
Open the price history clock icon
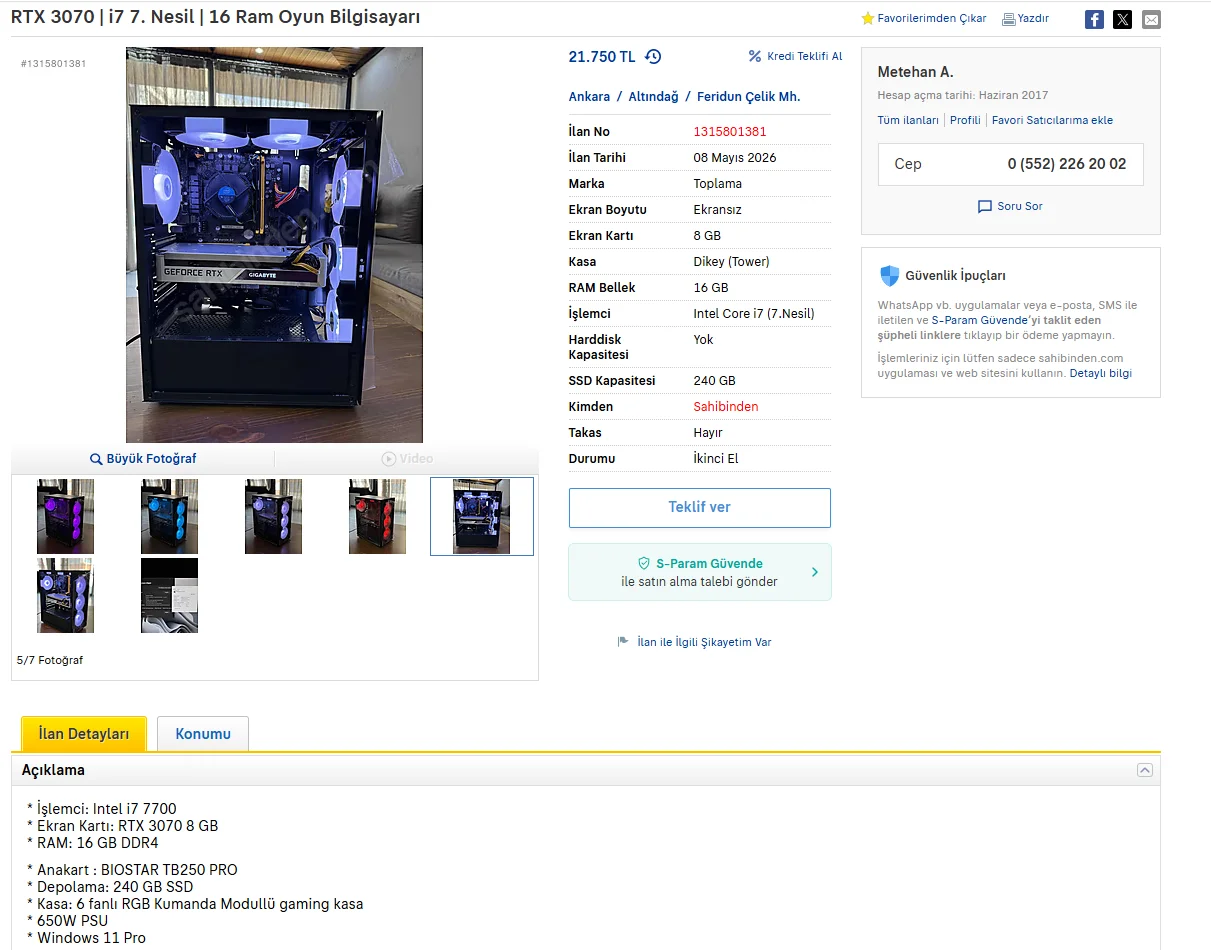point(653,57)
